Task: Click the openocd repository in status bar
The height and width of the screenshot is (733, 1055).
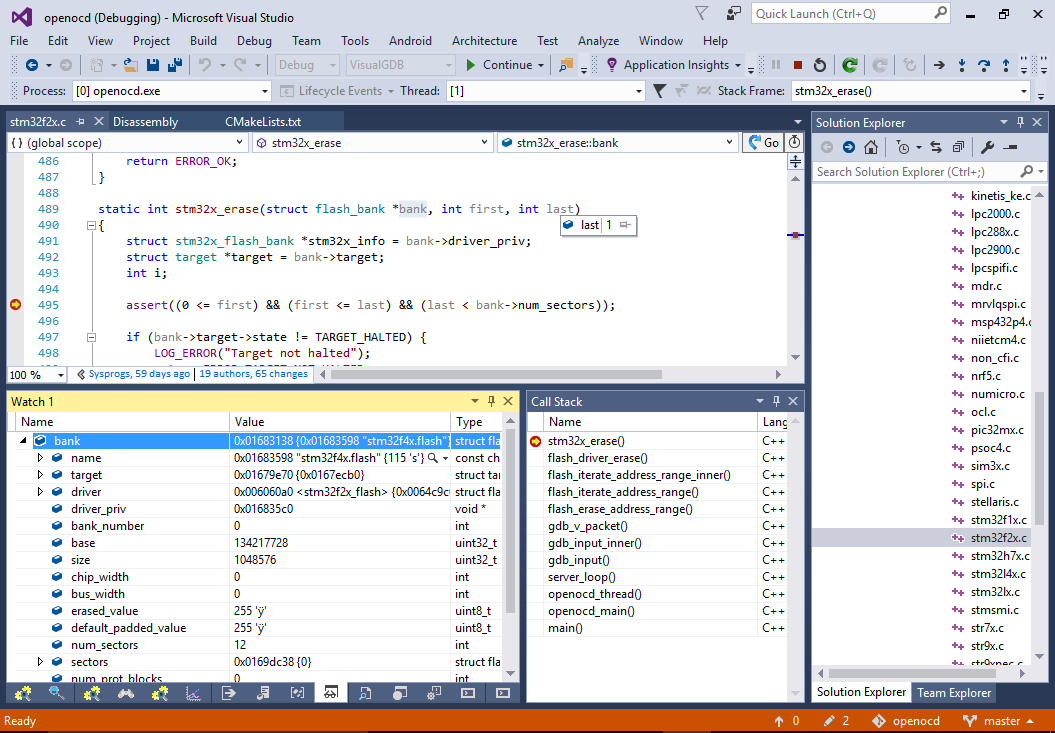Action: [x=908, y=721]
